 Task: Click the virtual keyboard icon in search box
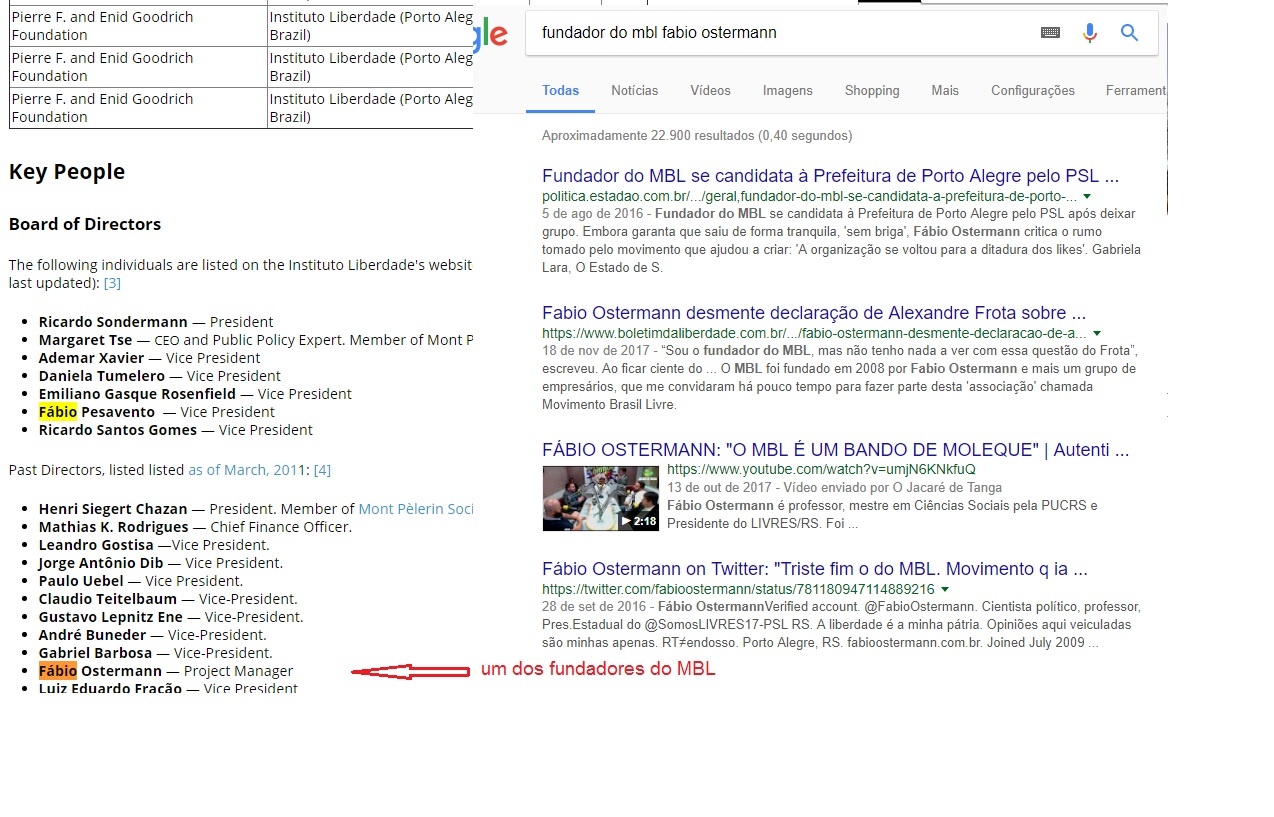pyautogui.click(x=1050, y=33)
